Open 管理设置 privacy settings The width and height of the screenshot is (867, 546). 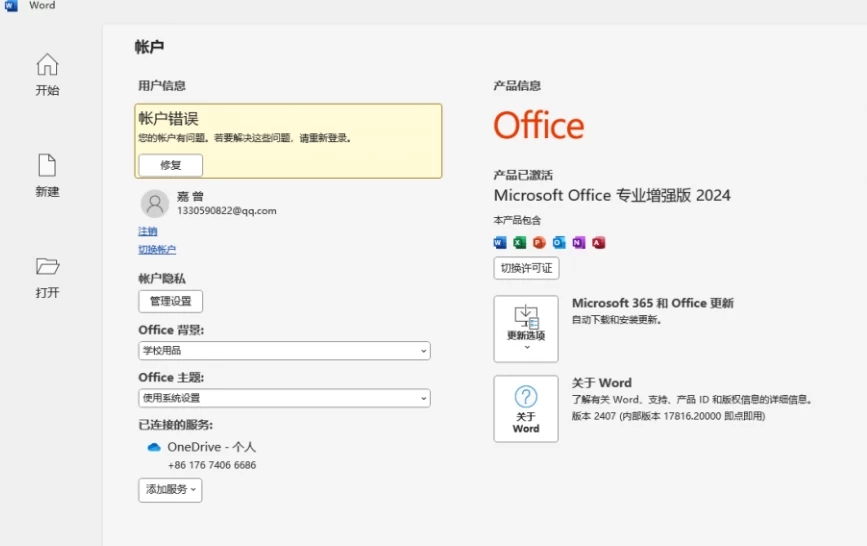[170, 301]
